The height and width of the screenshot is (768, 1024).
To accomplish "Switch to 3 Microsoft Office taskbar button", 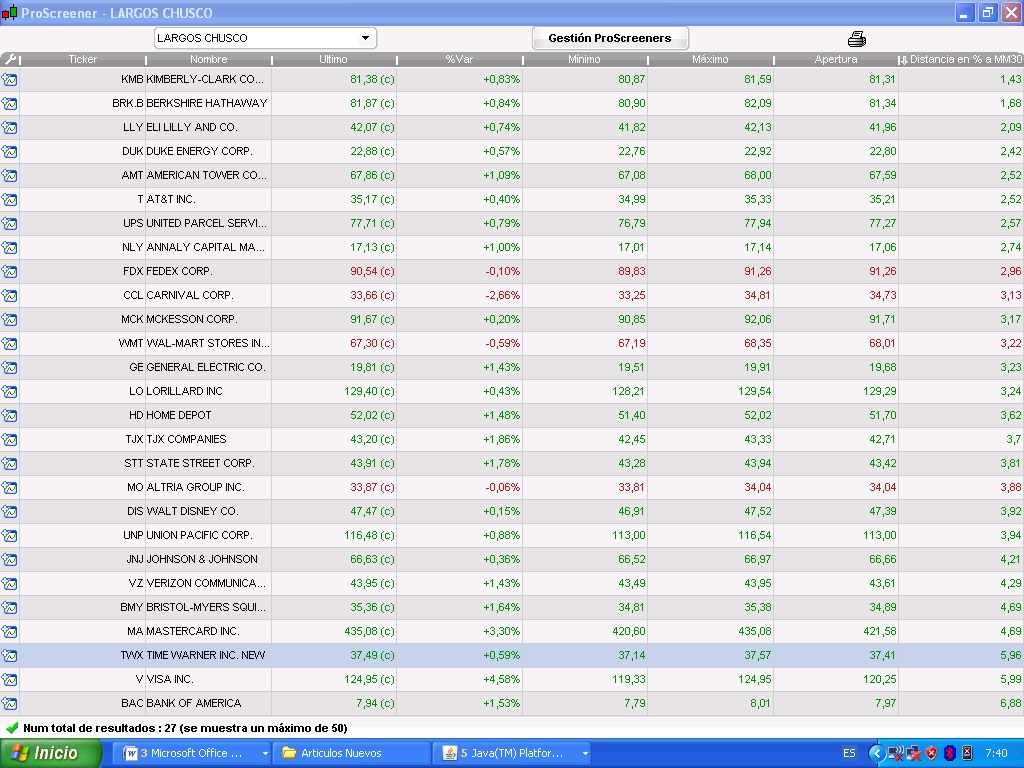I will tap(189, 753).
